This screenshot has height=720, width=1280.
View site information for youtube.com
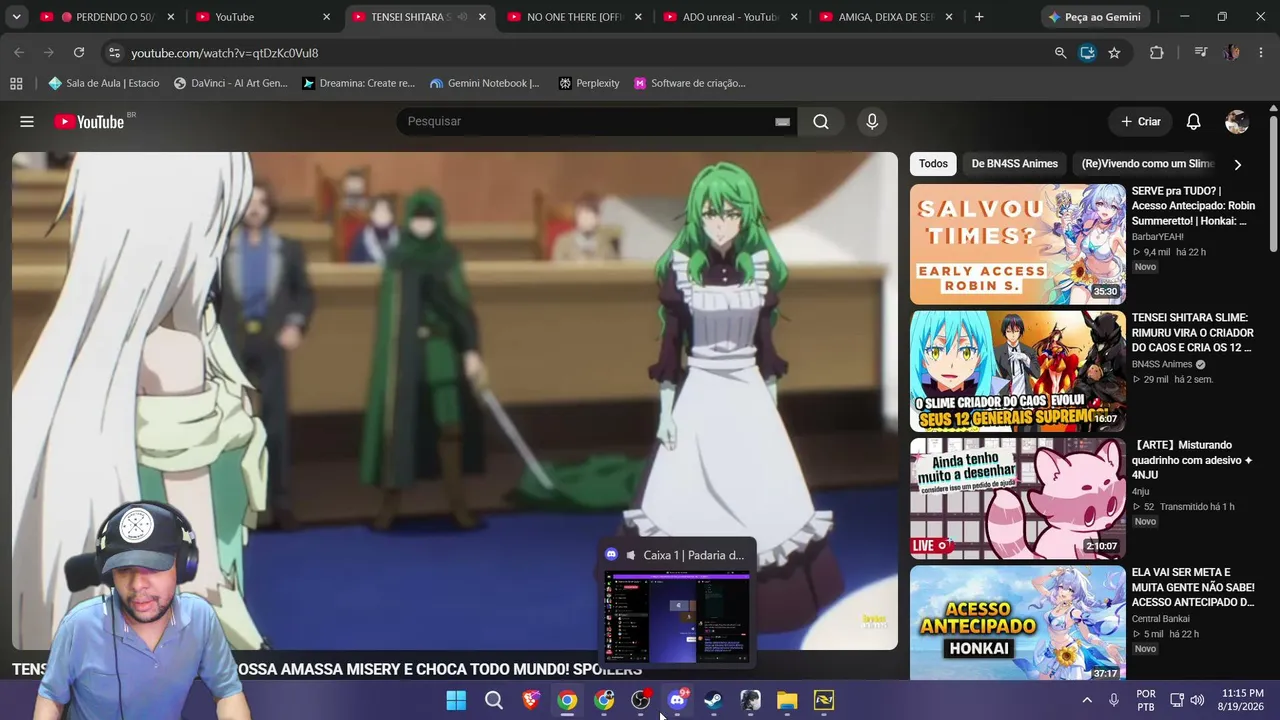[x=114, y=52]
